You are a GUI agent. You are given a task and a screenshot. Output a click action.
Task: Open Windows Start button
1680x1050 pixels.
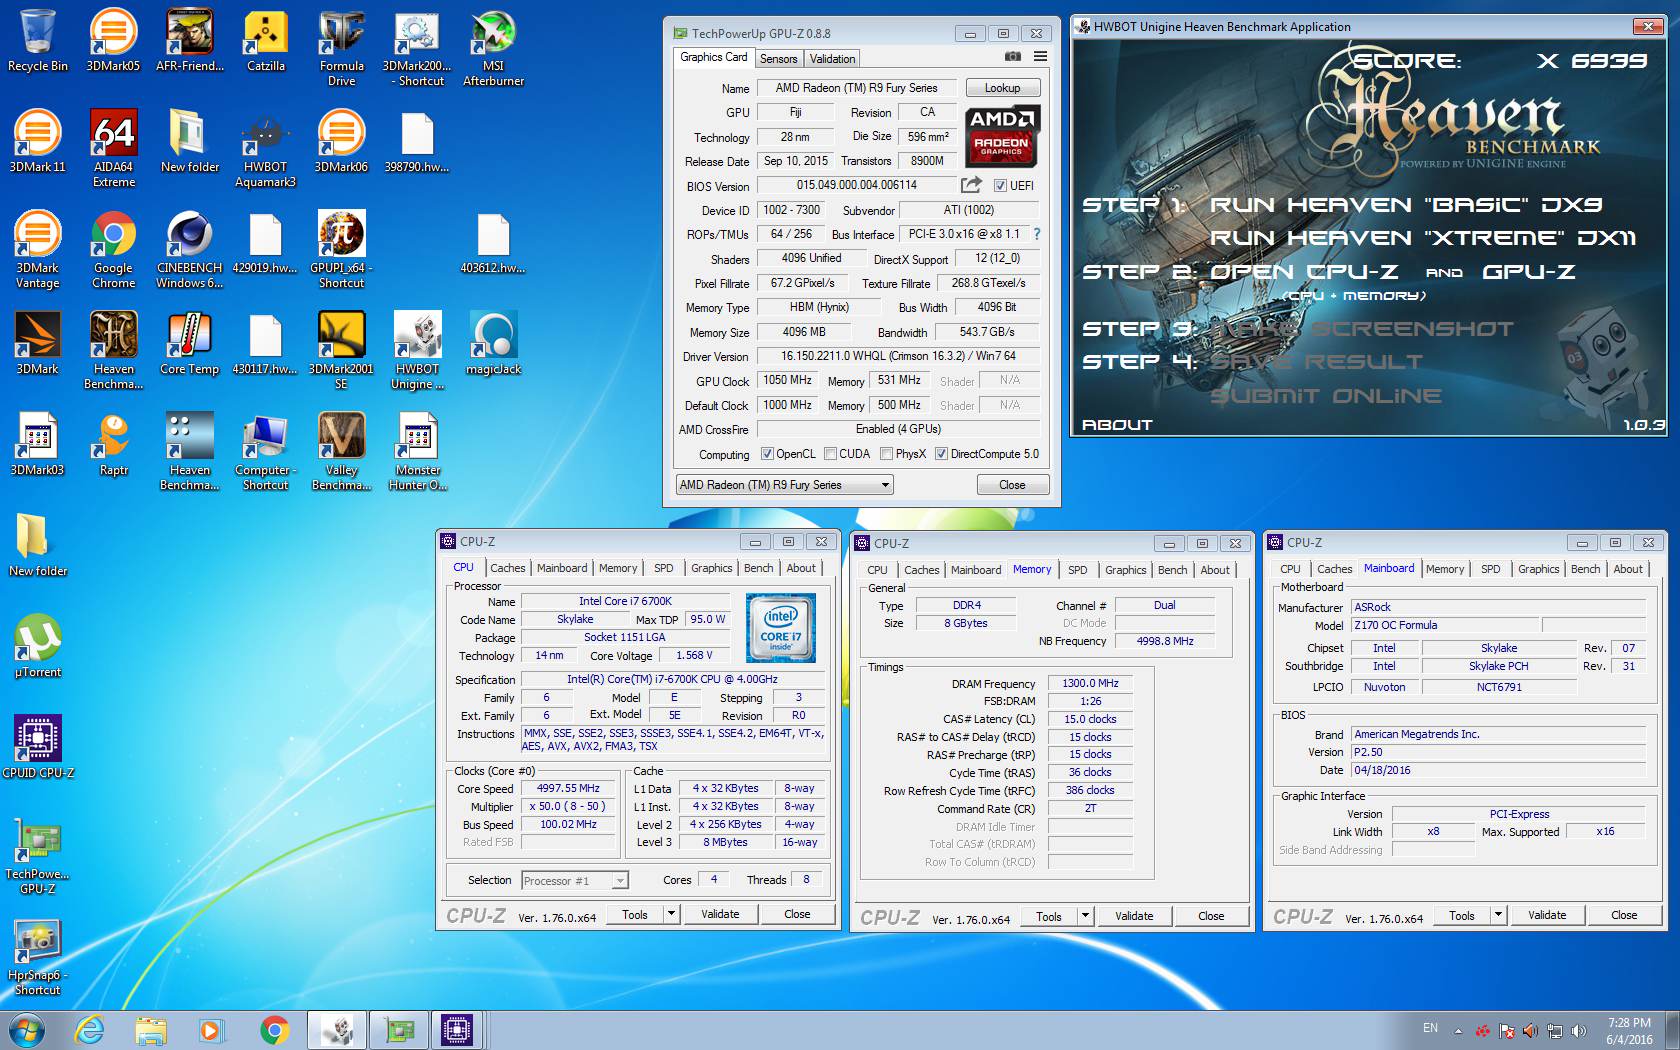click(x=27, y=1029)
